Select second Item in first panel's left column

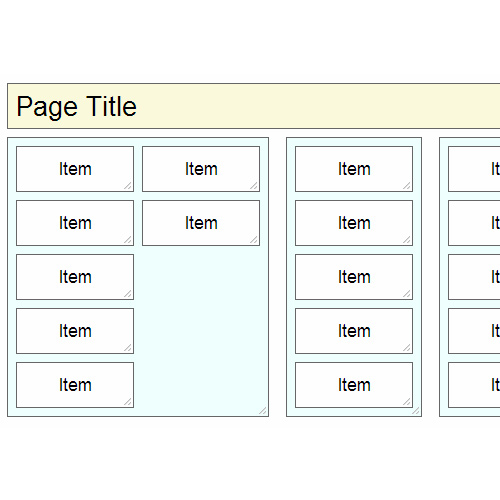(x=75, y=223)
